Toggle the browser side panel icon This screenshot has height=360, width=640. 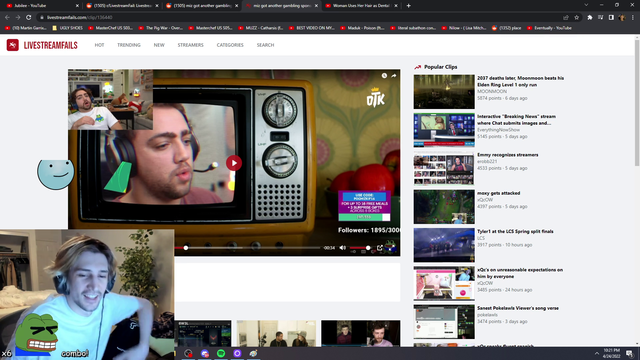point(611,18)
